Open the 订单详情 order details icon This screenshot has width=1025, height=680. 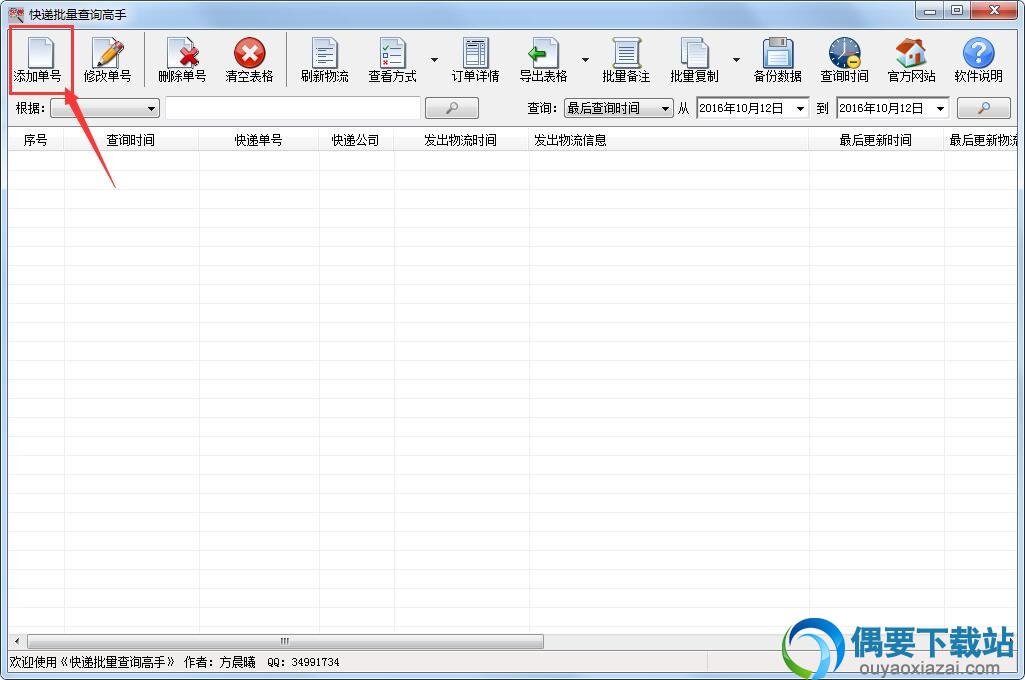pyautogui.click(x=476, y=60)
